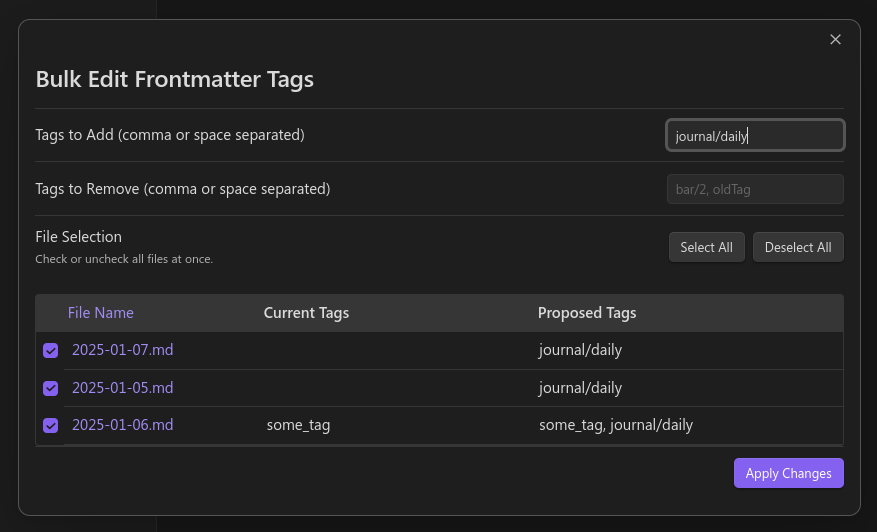
Task: Click the some_tag current tag cell
Action: pos(298,425)
